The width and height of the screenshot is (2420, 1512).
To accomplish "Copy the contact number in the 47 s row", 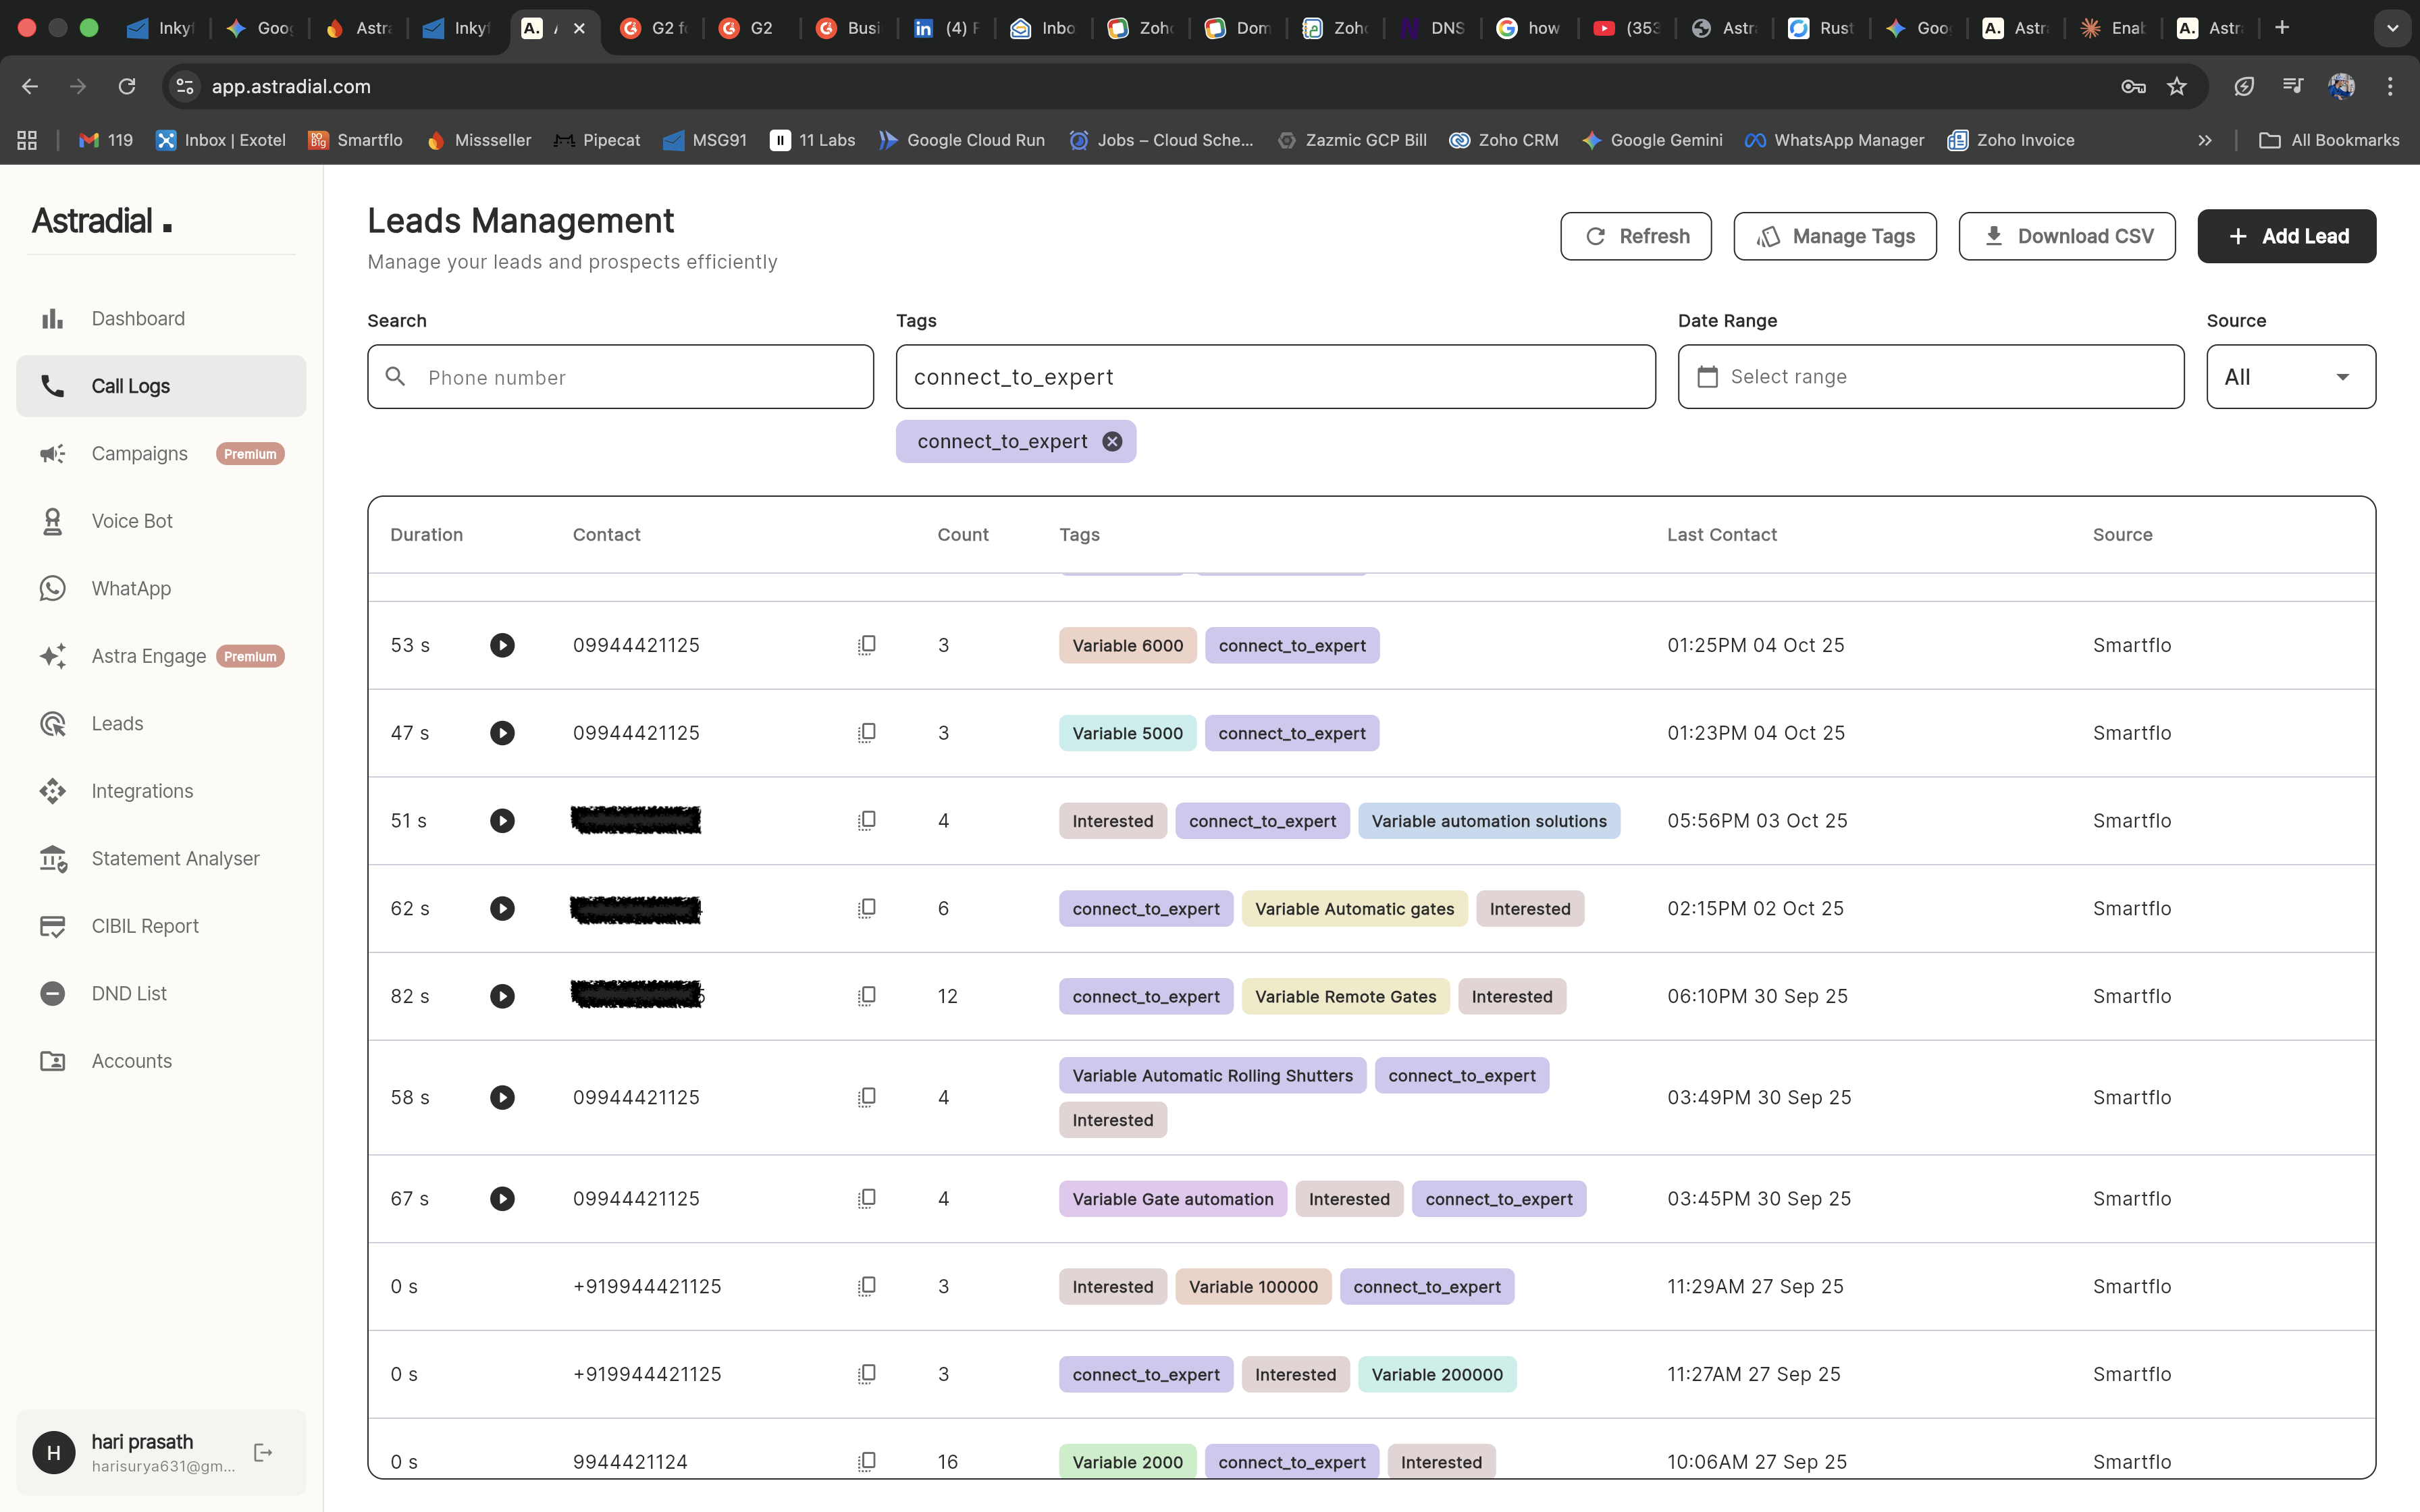I will point(867,733).
